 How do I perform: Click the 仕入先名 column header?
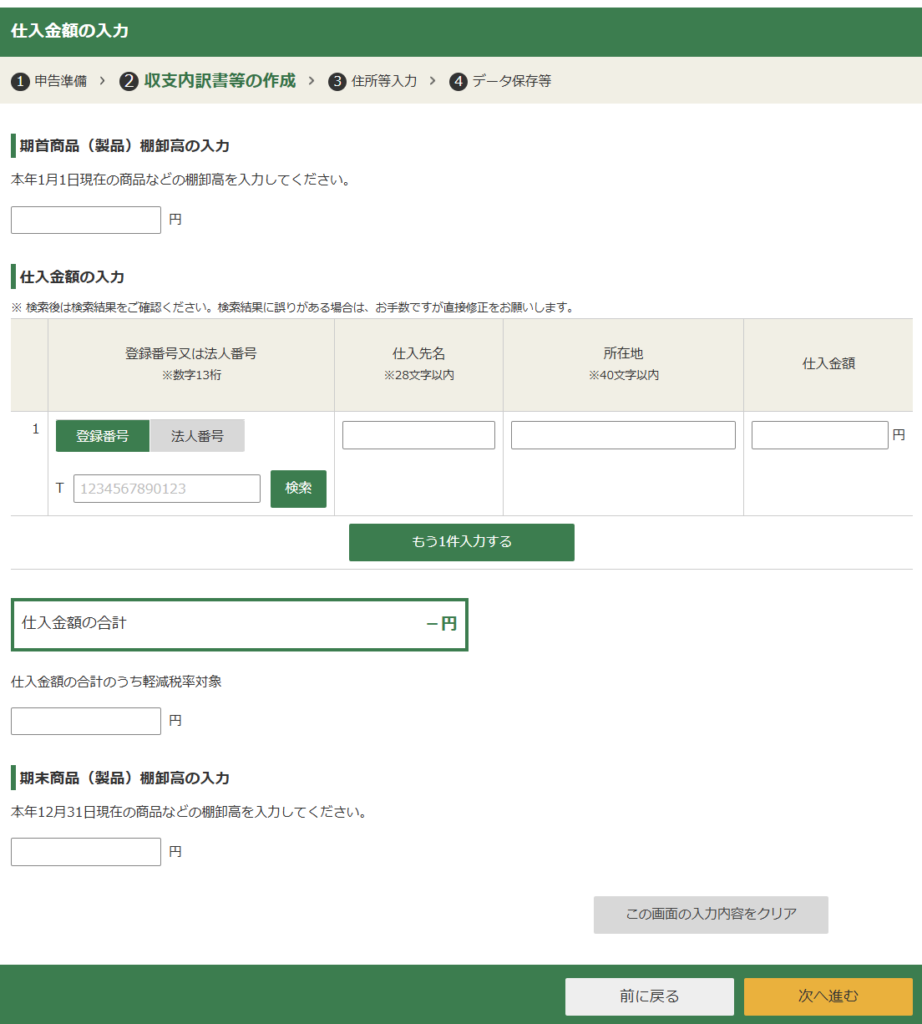pyautogui.click(x=419, y=363)
